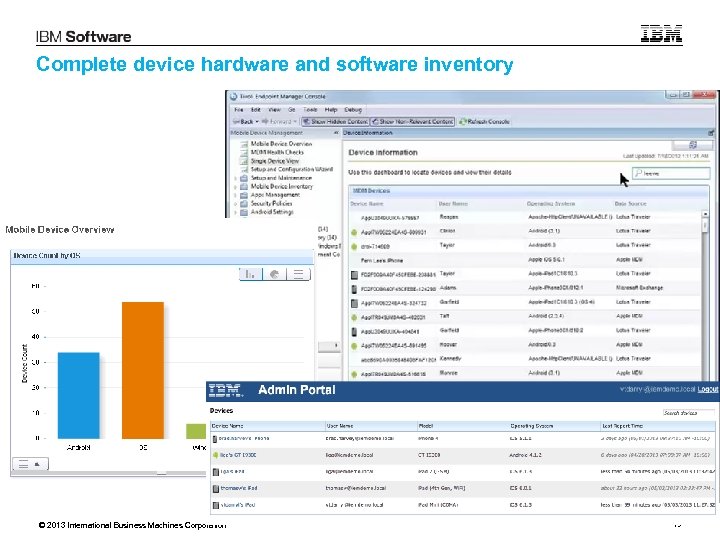Open the Edit menu
The width and height of the screenshot is (720, 540).
[256, 110]
